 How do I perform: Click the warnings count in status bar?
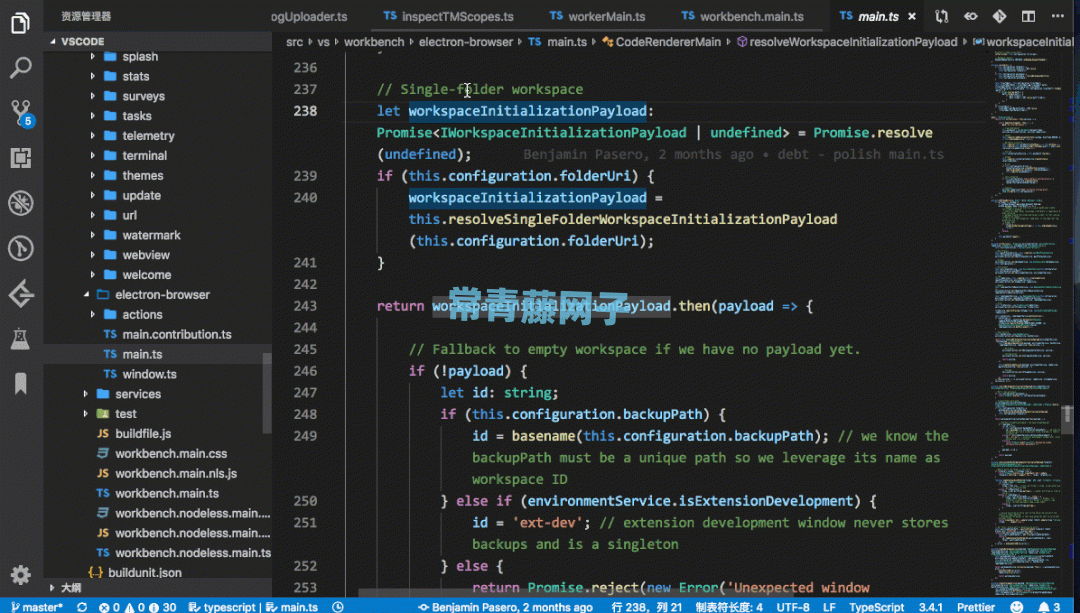click(134, 607)
